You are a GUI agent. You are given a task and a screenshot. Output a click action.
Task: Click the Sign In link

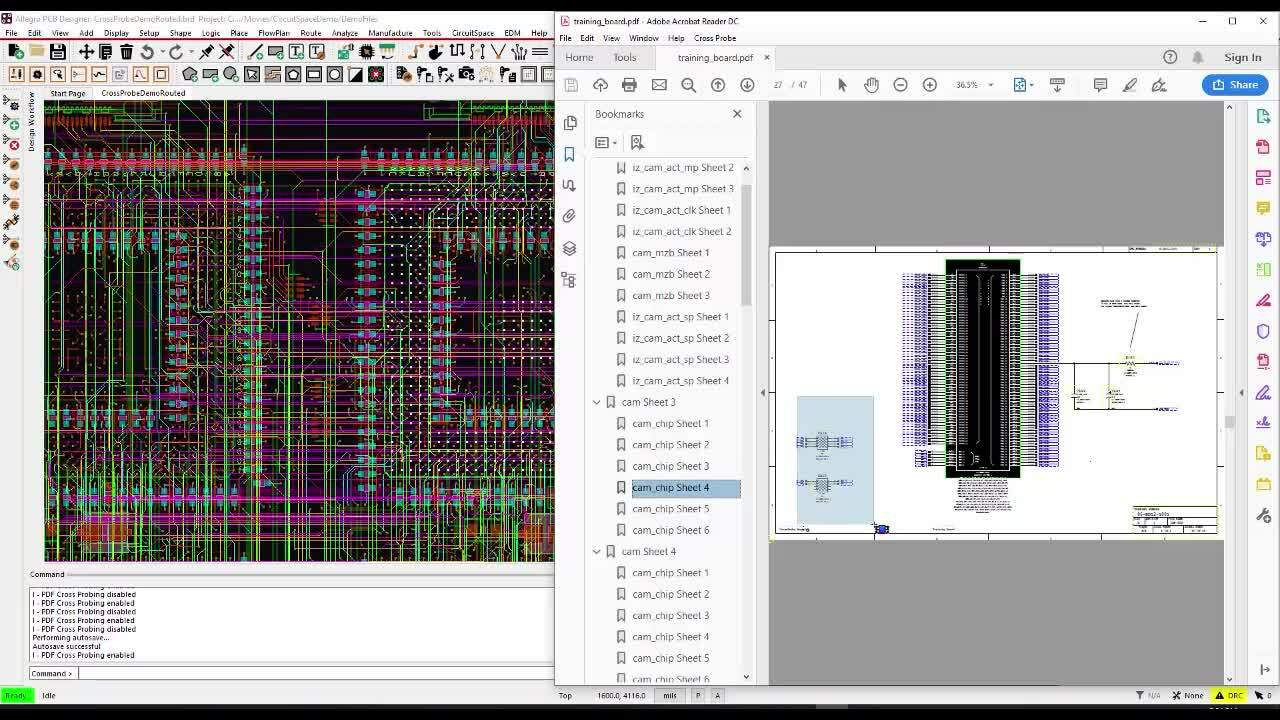1243,57
